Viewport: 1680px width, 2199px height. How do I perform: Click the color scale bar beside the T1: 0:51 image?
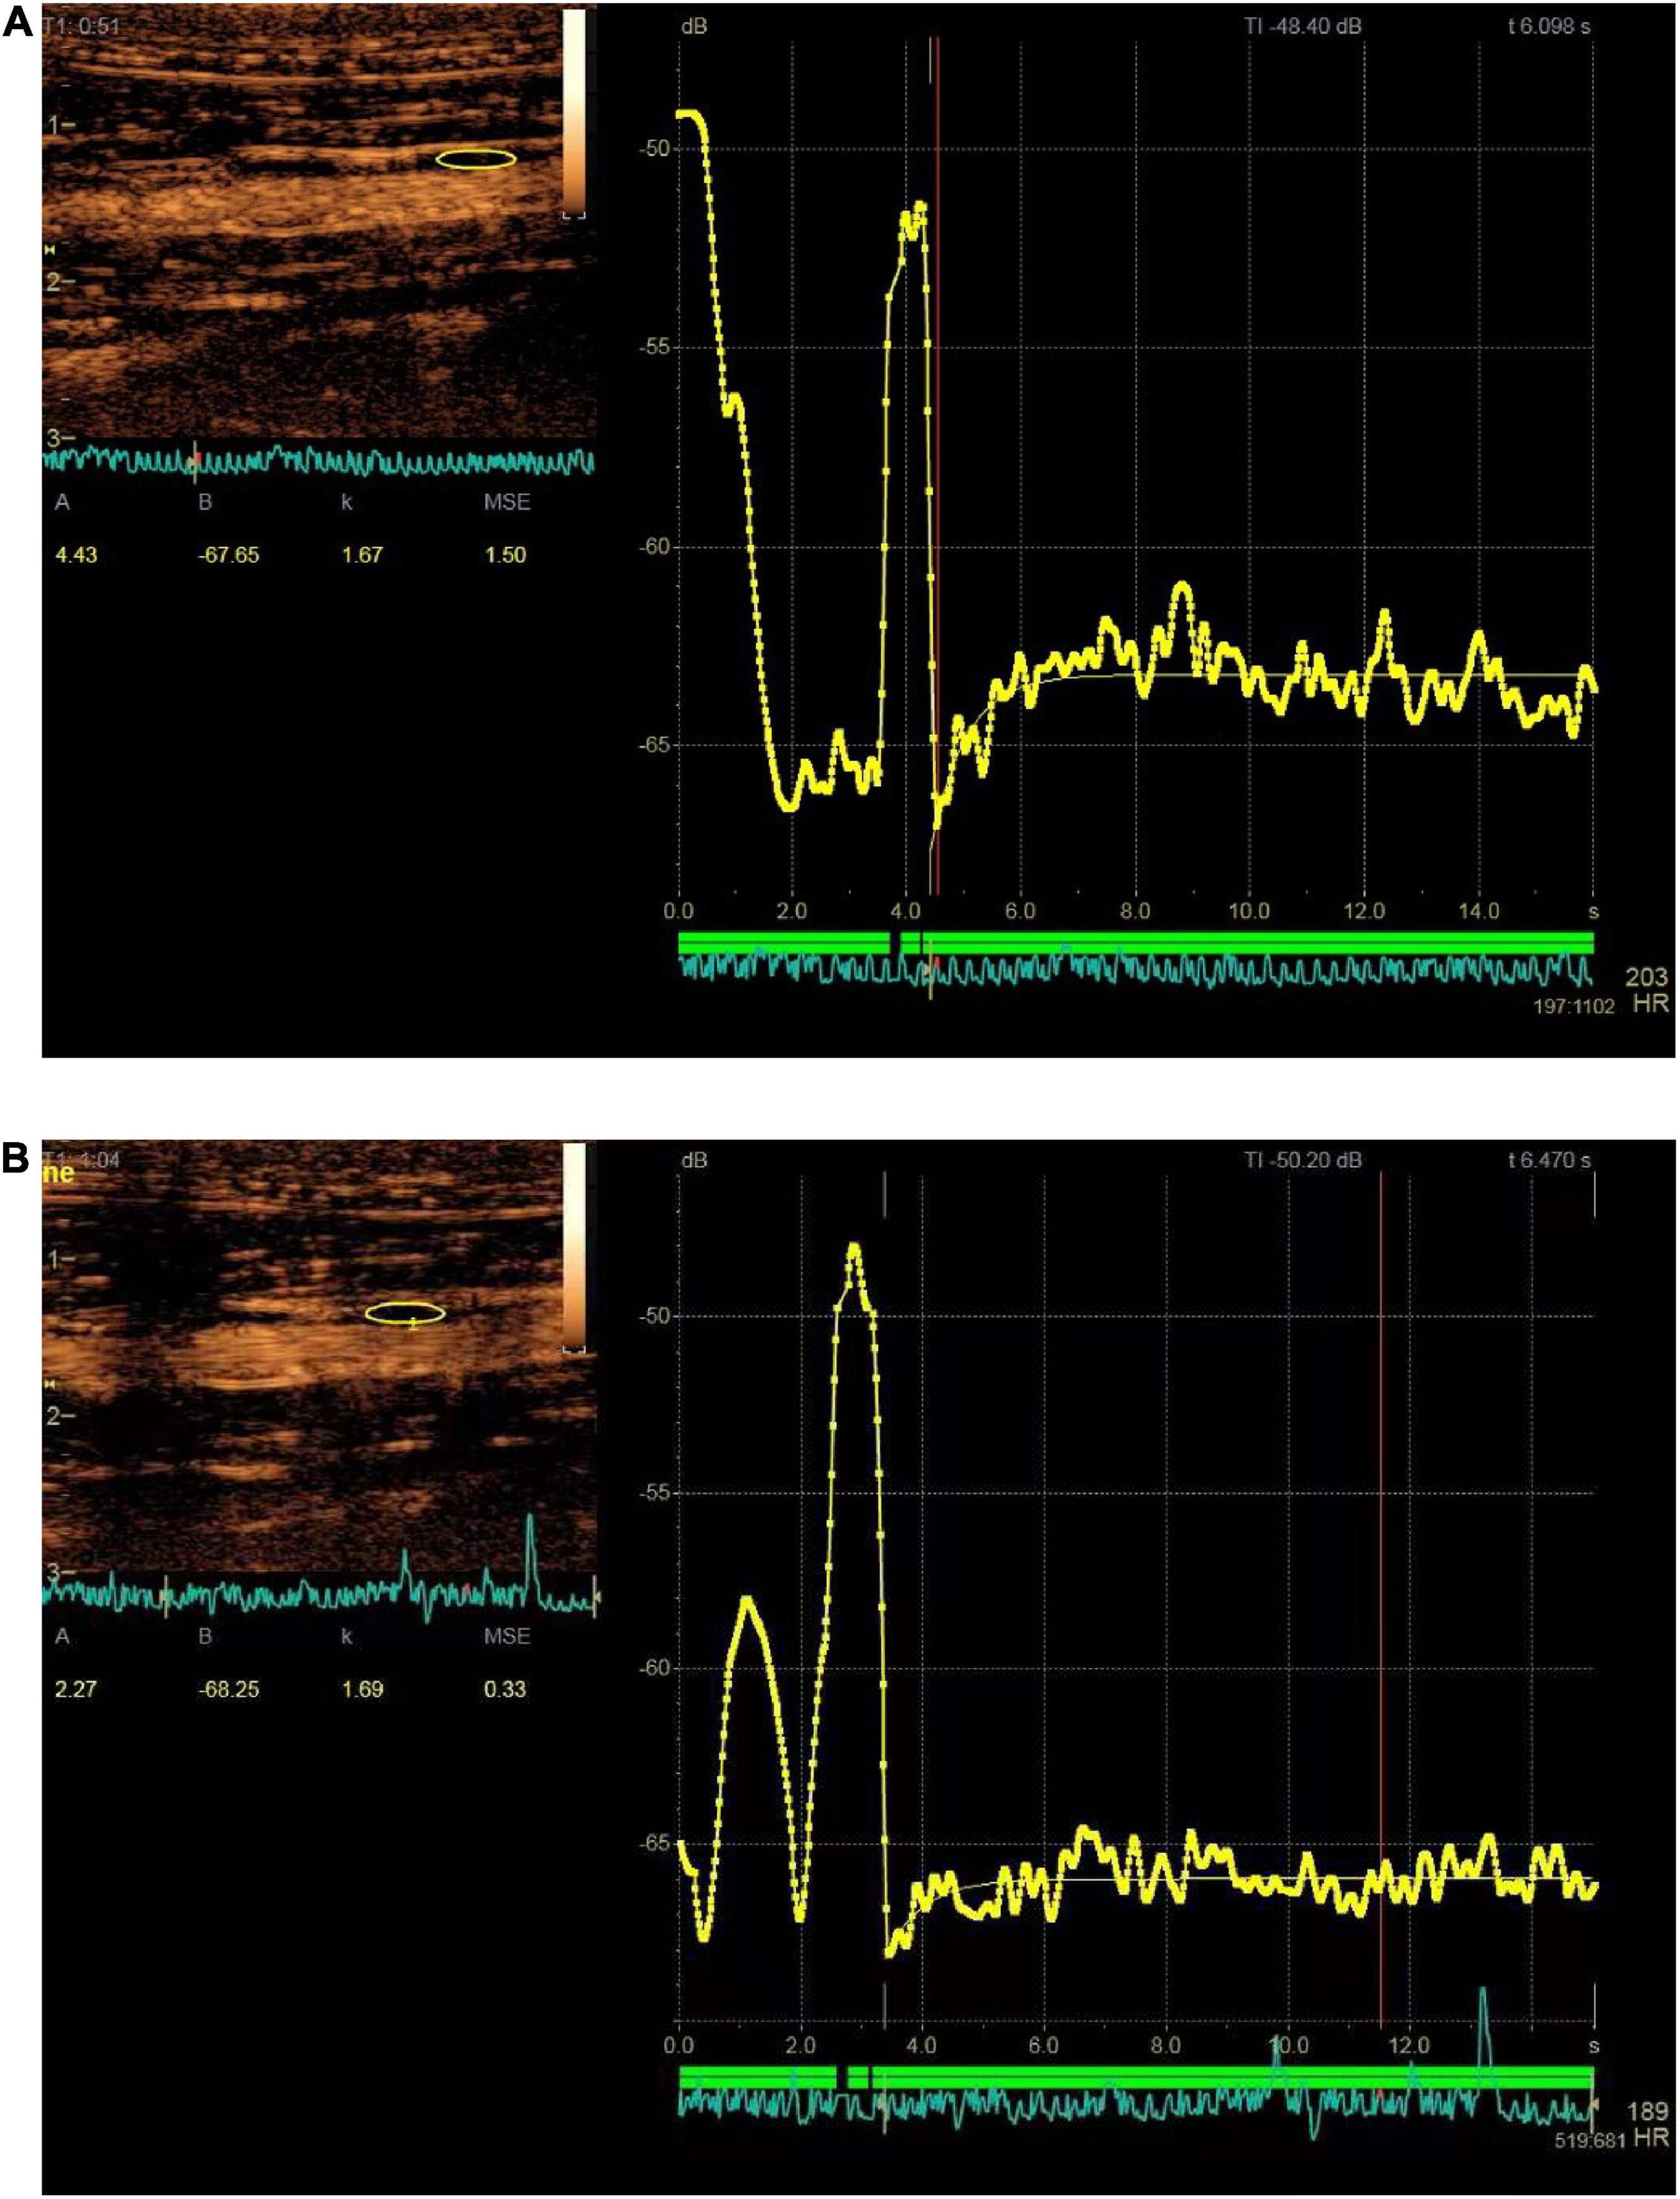coord(574,114)
